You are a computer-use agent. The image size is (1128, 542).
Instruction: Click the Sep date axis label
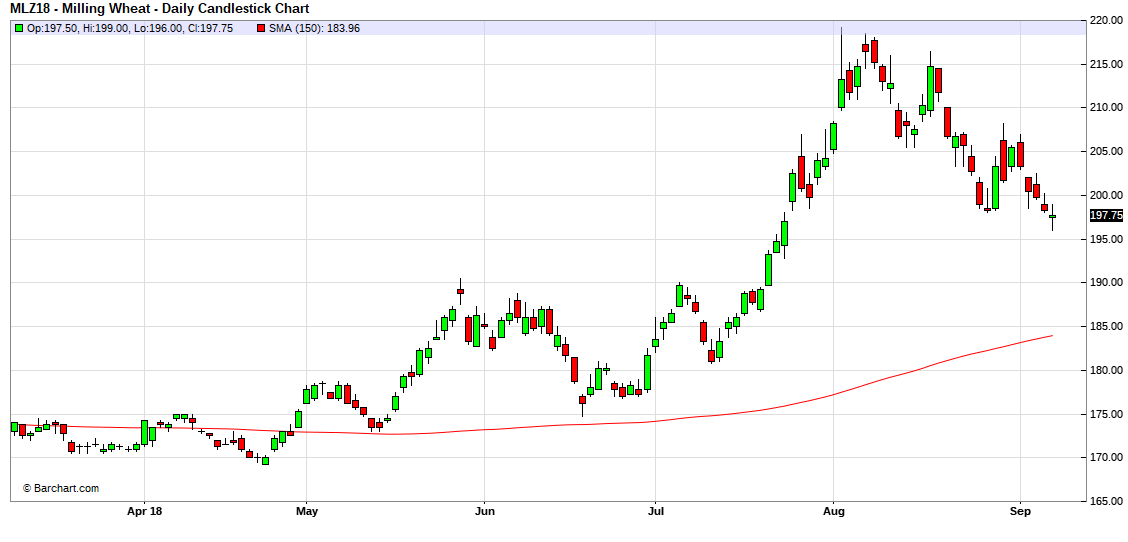pos(1019,512)
